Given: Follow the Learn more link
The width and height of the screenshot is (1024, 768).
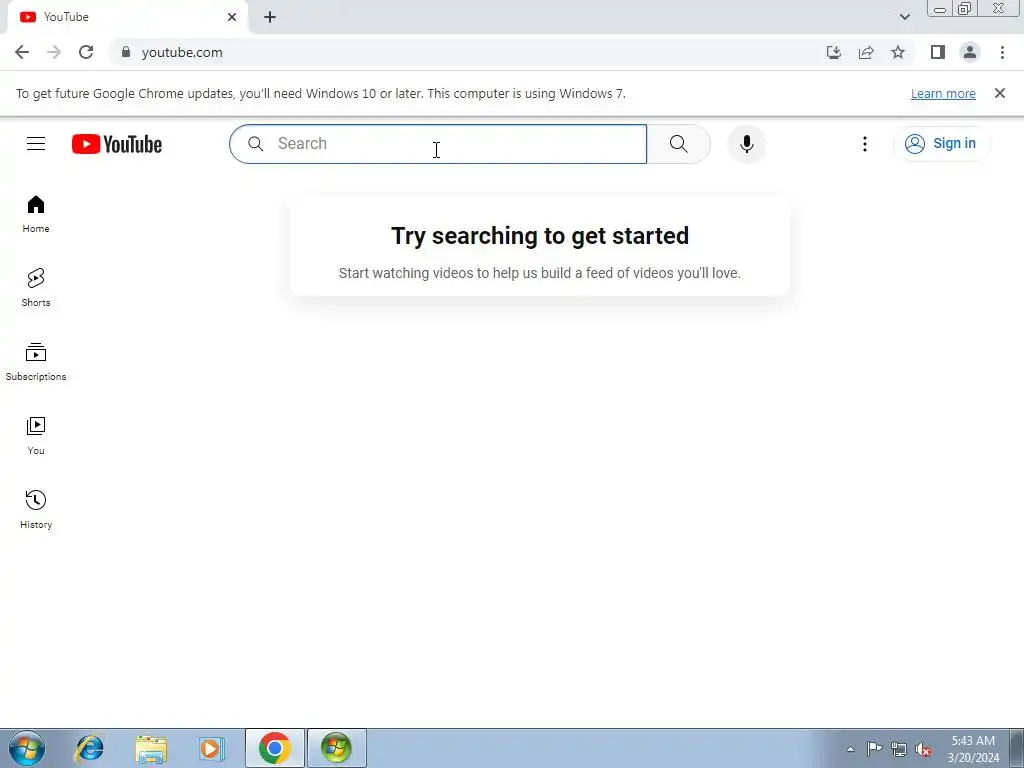Looking at the screenshot, I should click(x=943, y=93).
